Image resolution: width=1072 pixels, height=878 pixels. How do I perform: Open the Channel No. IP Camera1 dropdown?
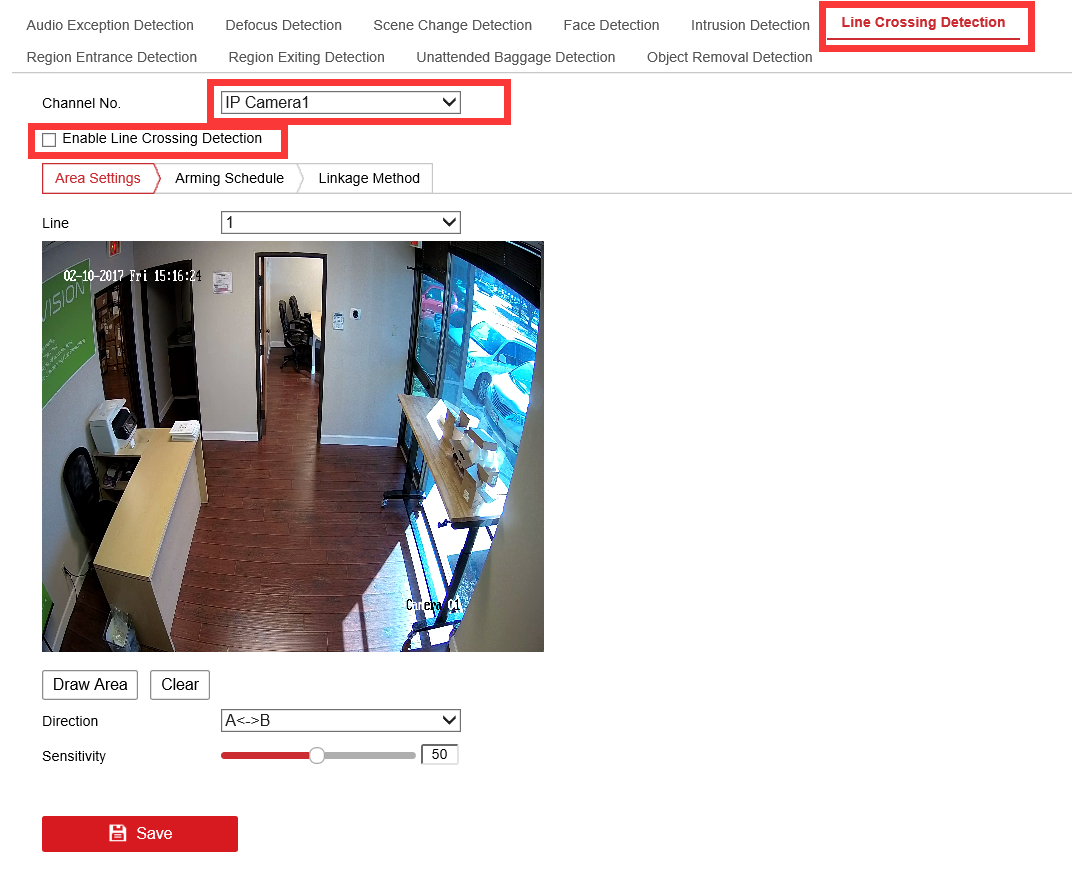coord(340,103)
